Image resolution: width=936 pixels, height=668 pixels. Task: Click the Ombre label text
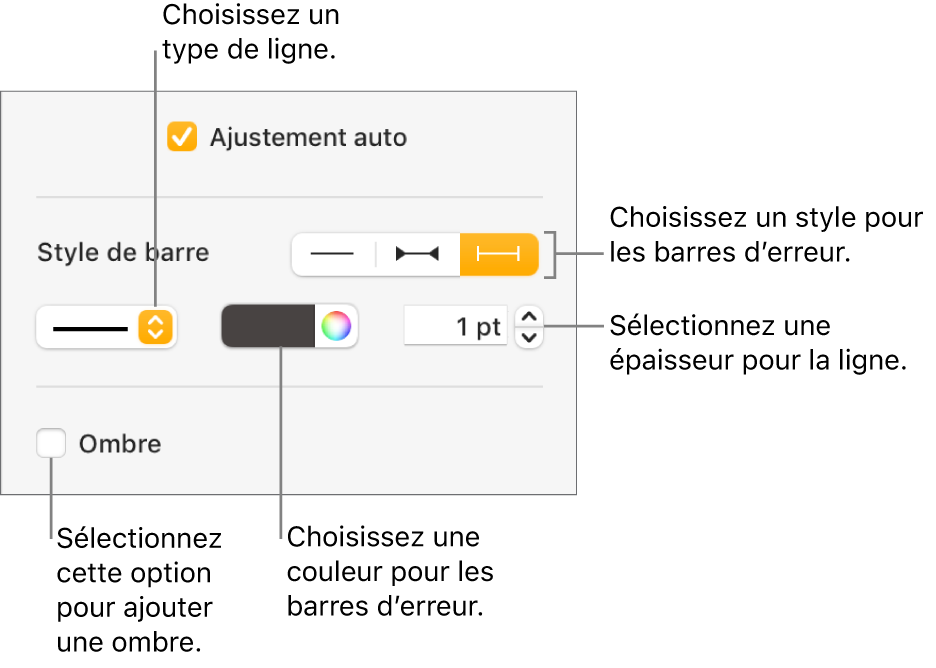pyautogui.click(x=120, y=443)
